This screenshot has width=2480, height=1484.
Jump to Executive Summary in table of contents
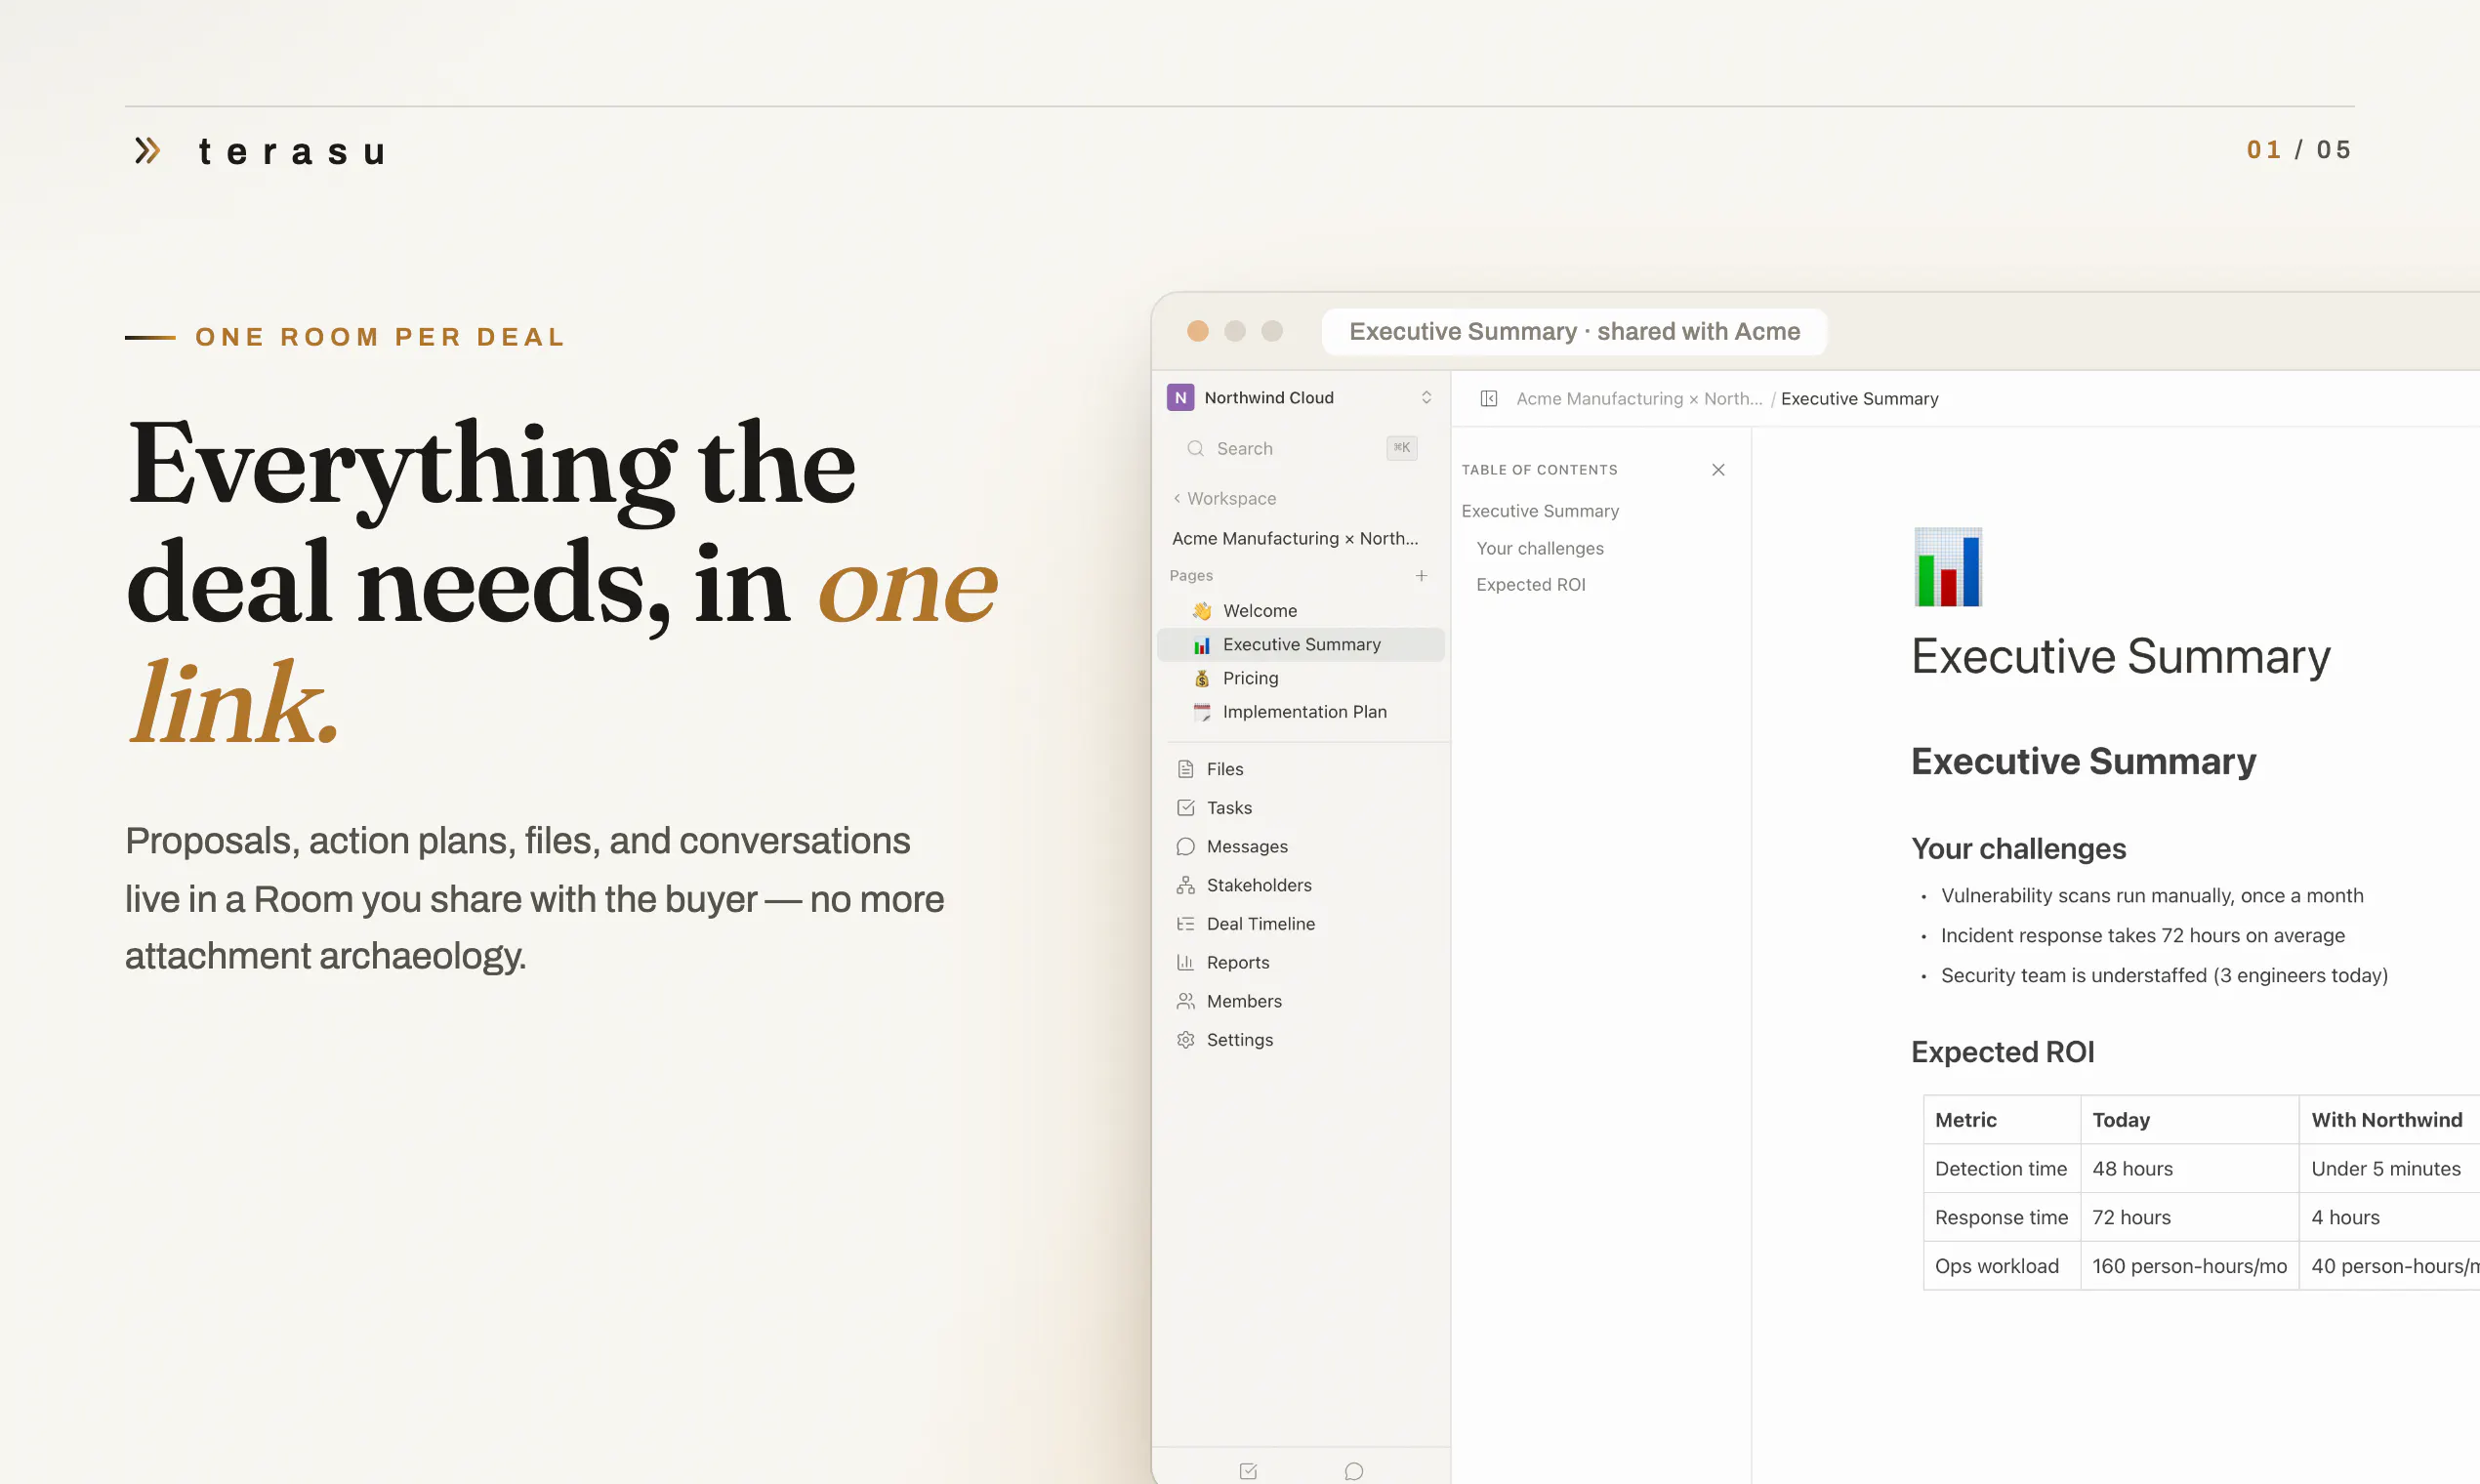pos(1540,511)
